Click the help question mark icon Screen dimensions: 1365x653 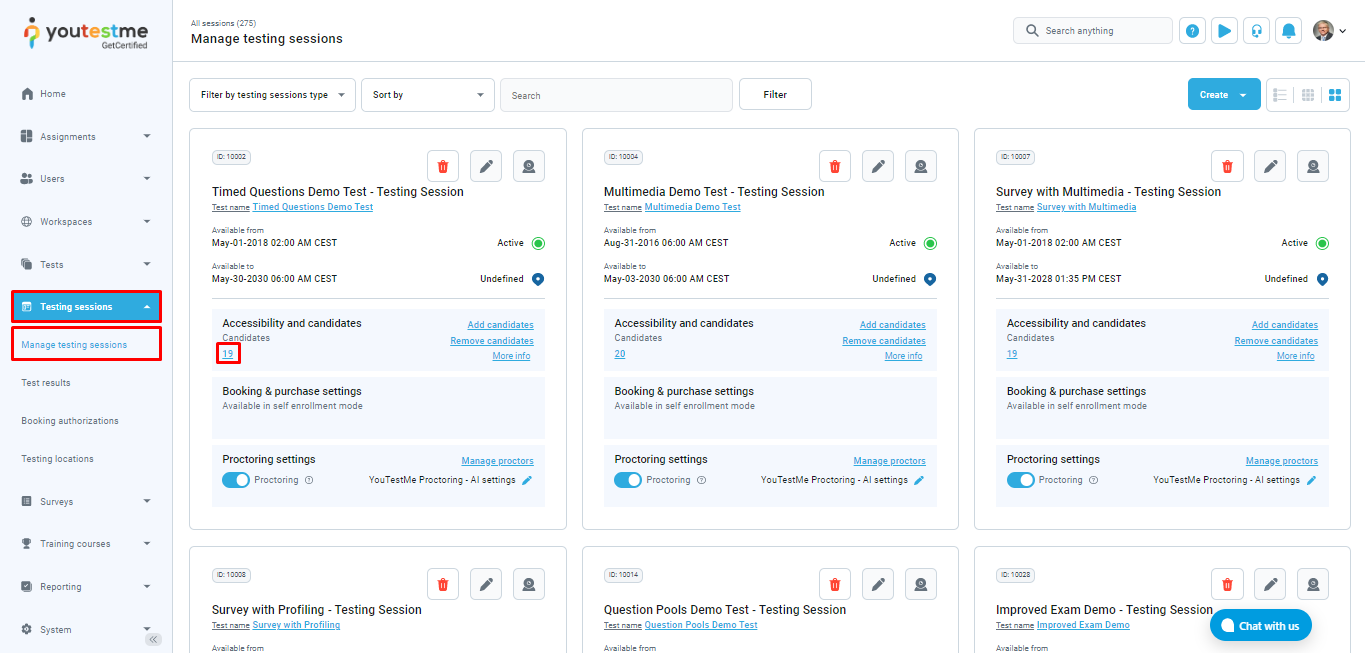(1192, 31)
